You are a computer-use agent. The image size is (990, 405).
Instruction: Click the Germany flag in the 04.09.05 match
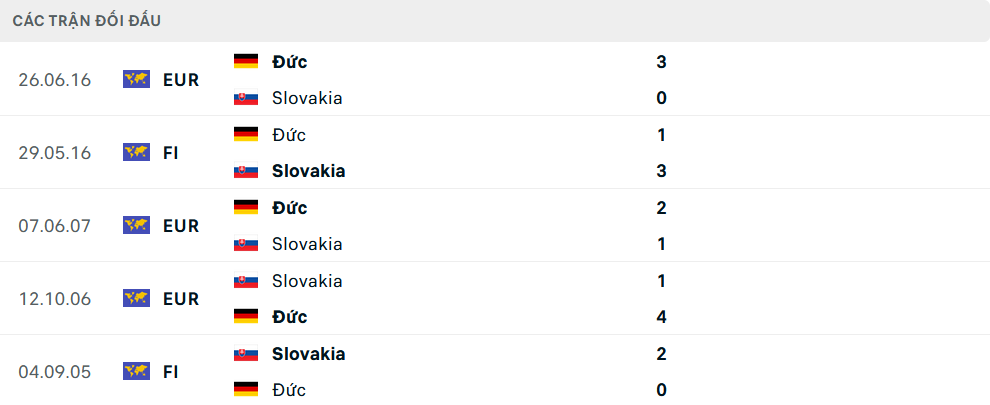[245, 390]
